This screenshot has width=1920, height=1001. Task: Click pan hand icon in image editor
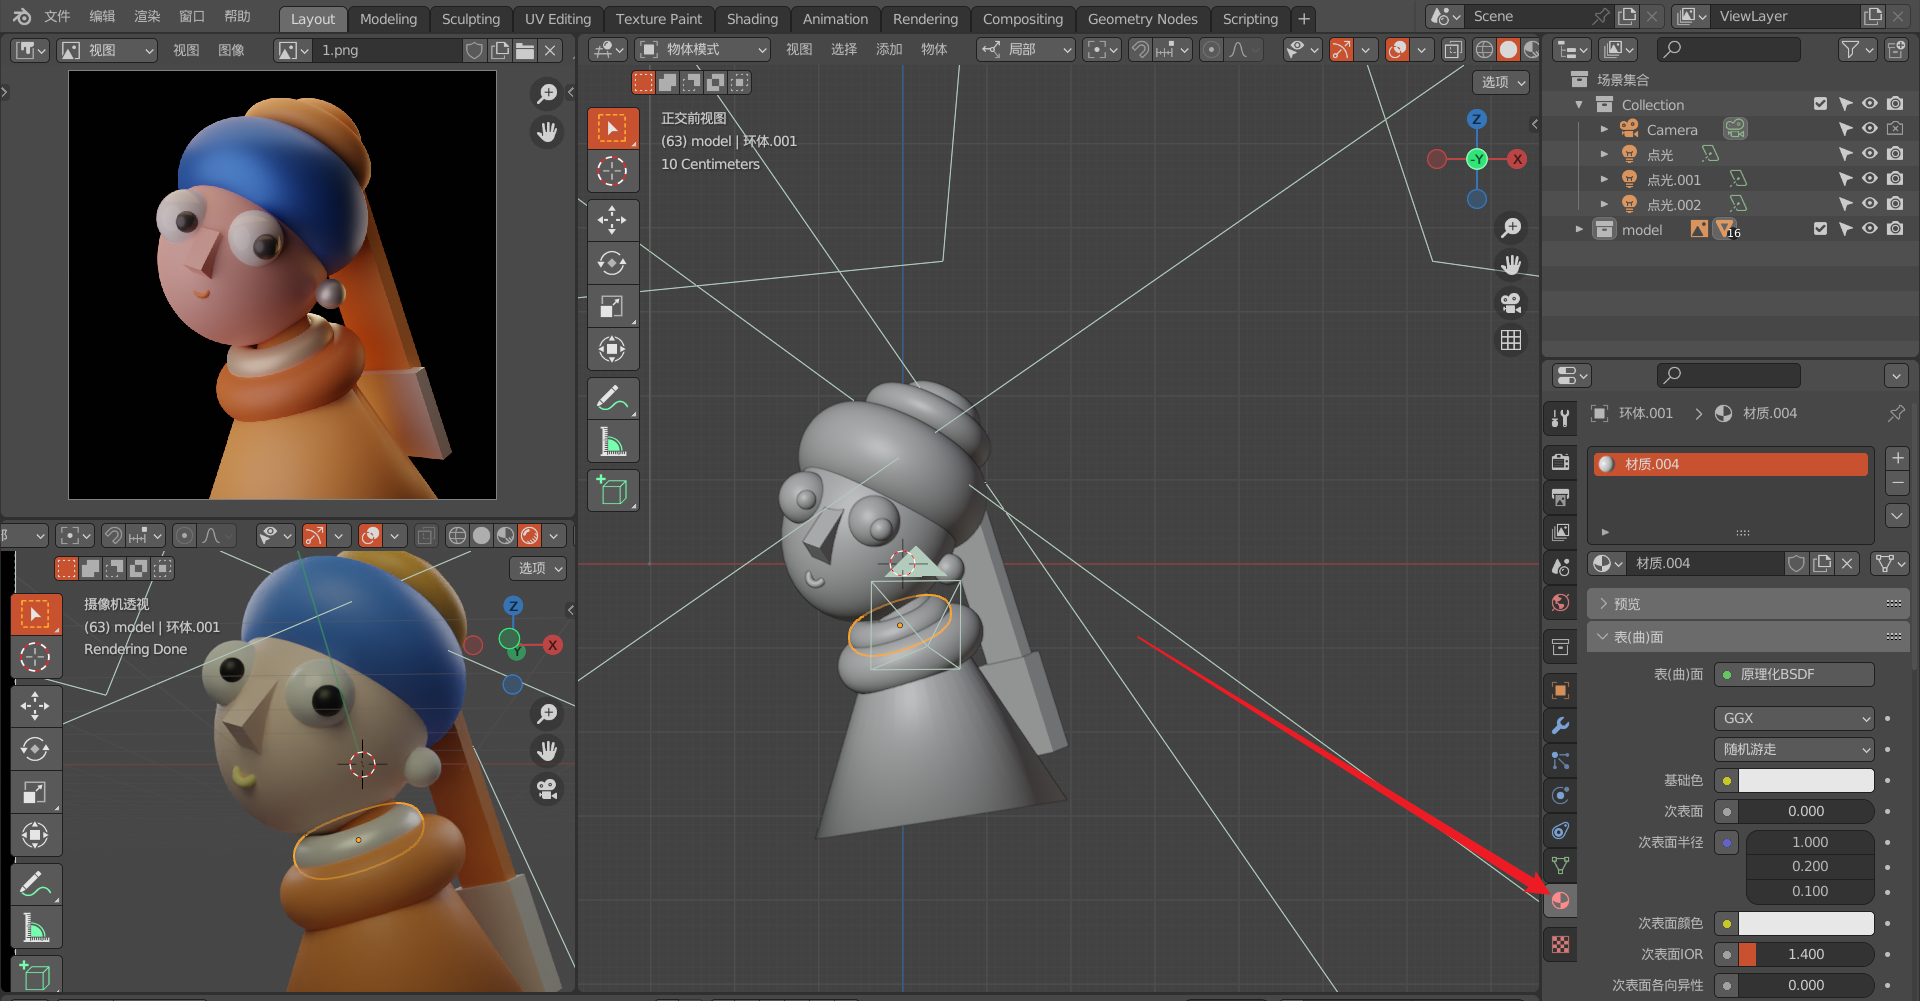coord(547,132)
